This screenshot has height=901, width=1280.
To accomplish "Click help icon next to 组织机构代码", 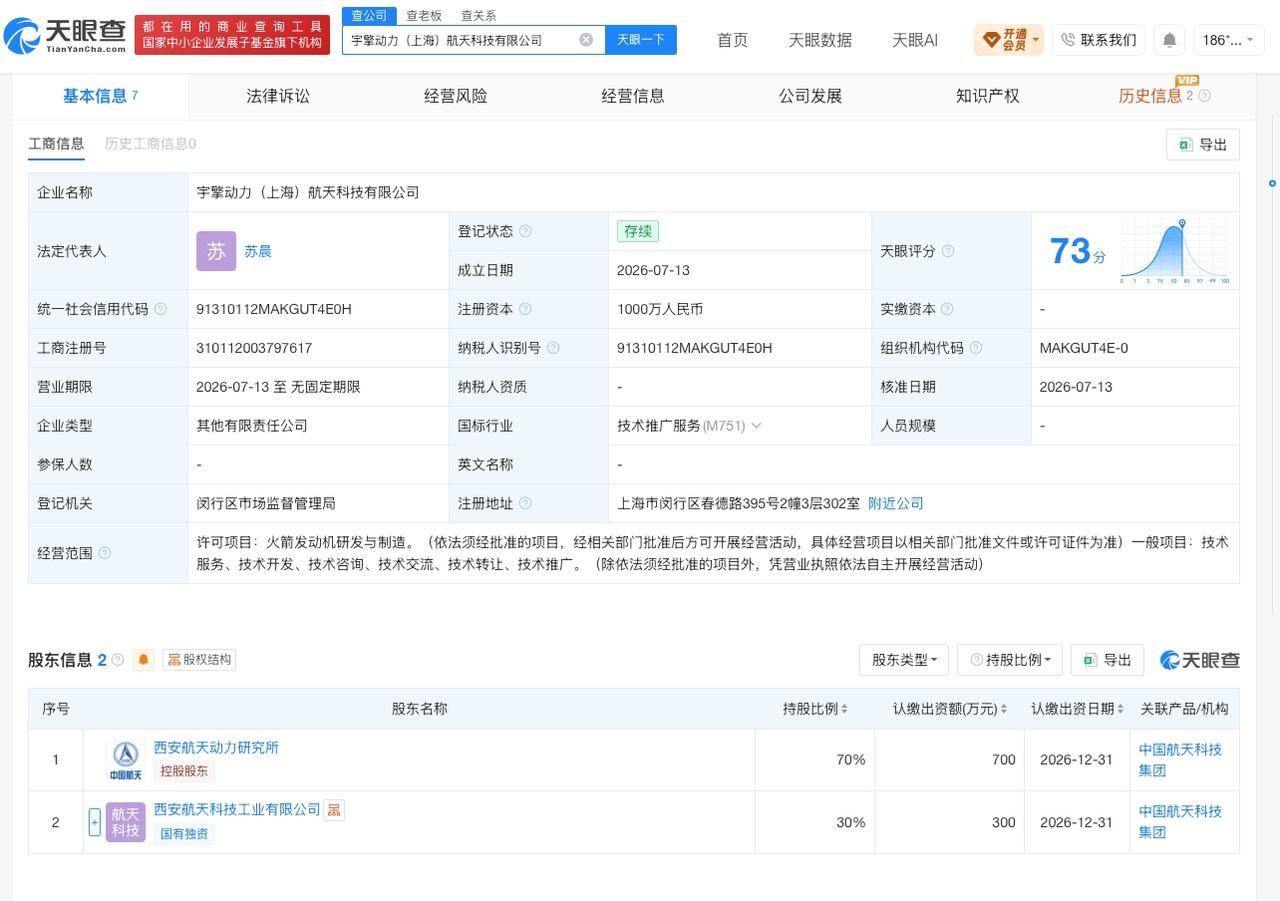I will point(975,348).
